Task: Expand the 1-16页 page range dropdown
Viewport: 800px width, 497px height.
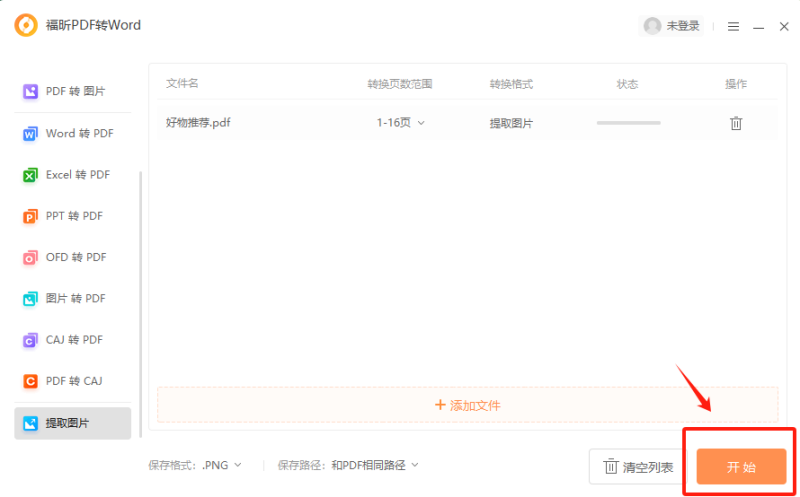Action: 401,123
